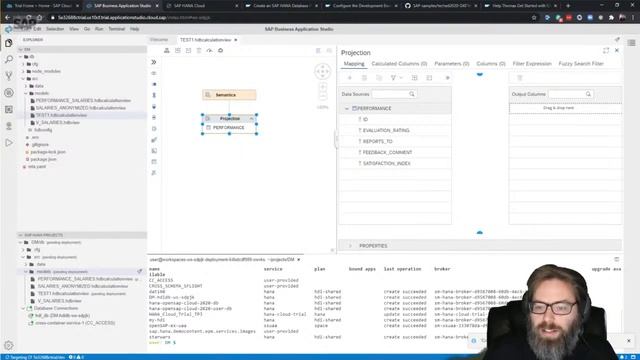Open SALARIES_ANONYMIZED calculation view in Explorer

click(x=80, y=108)
